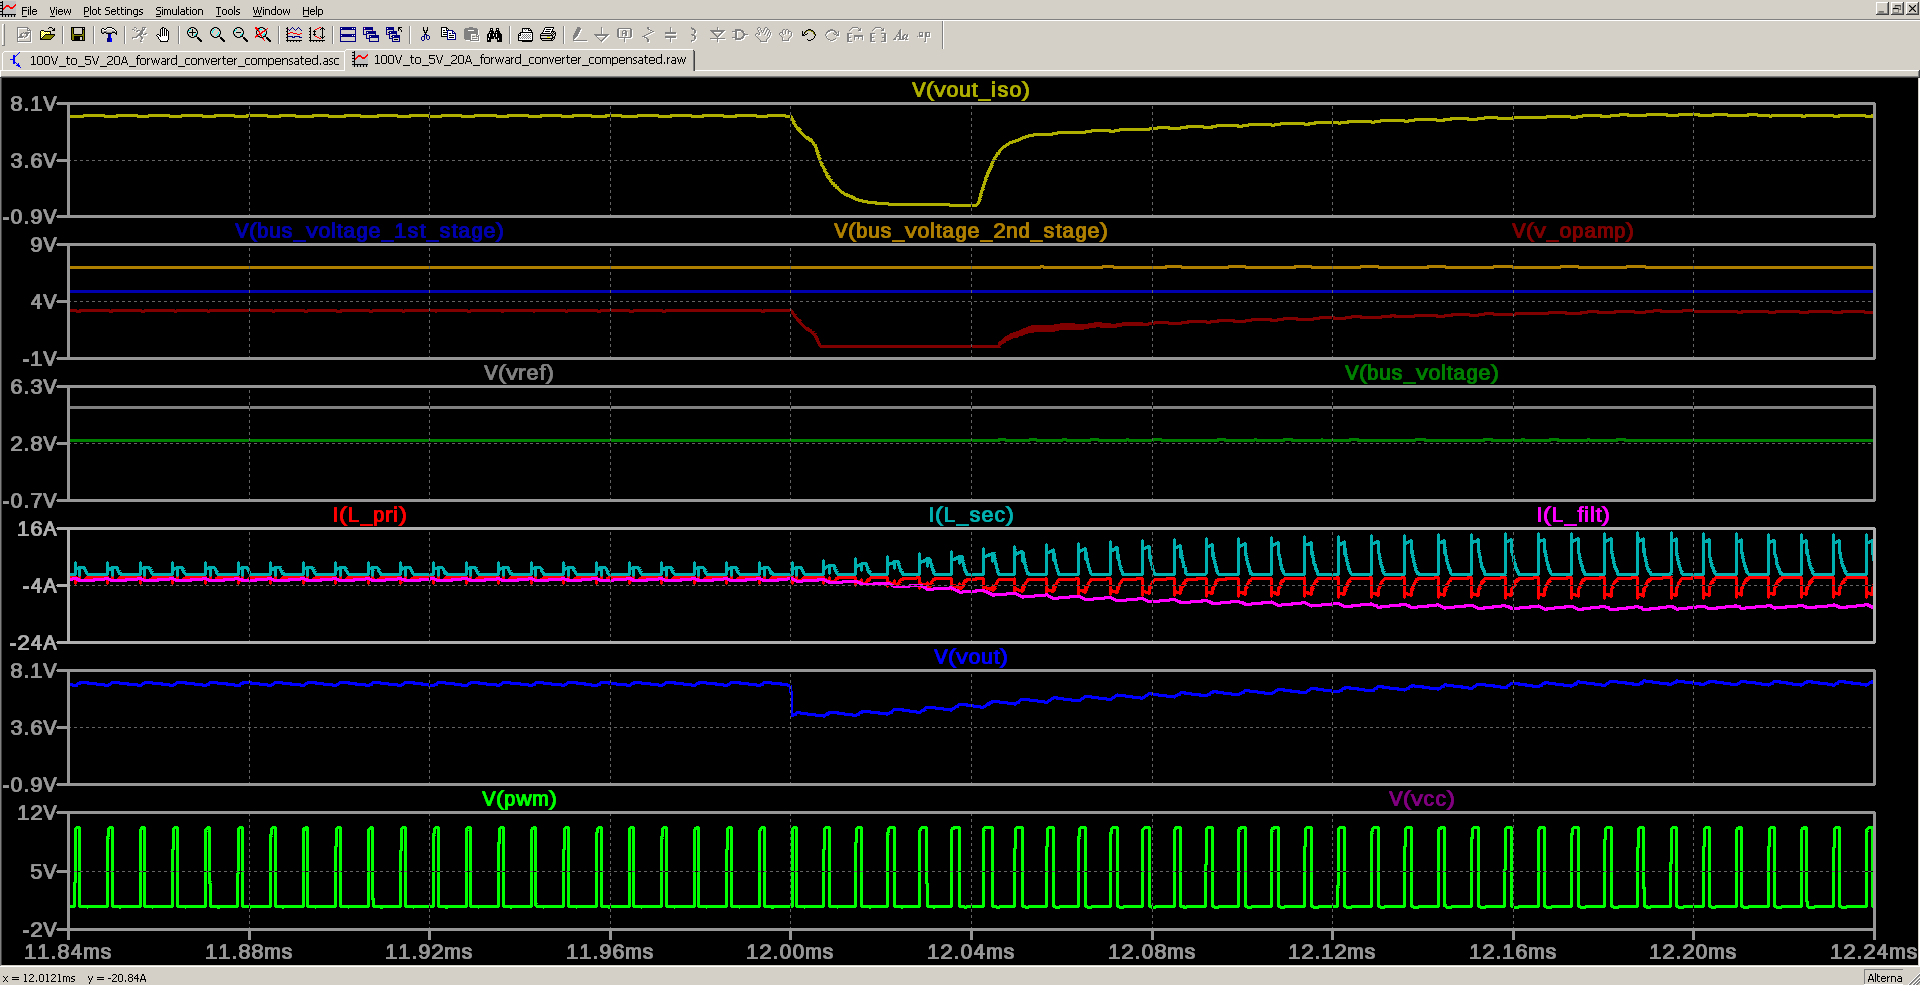Select the Zoom In magnifier icon
The width and height of the screenshot is (1920, 985).
tap(194, 35)
